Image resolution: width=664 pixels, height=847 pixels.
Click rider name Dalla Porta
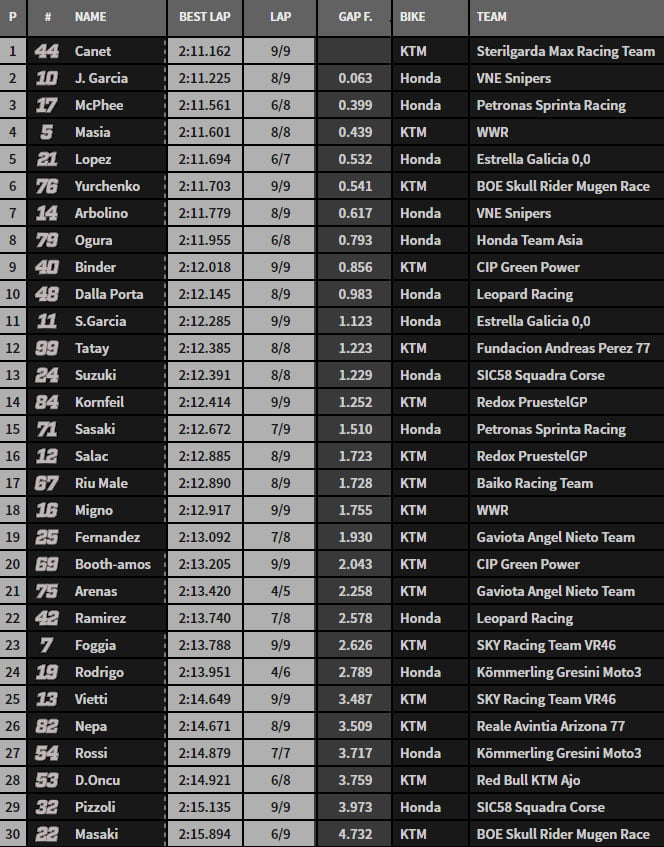point(109,294)
